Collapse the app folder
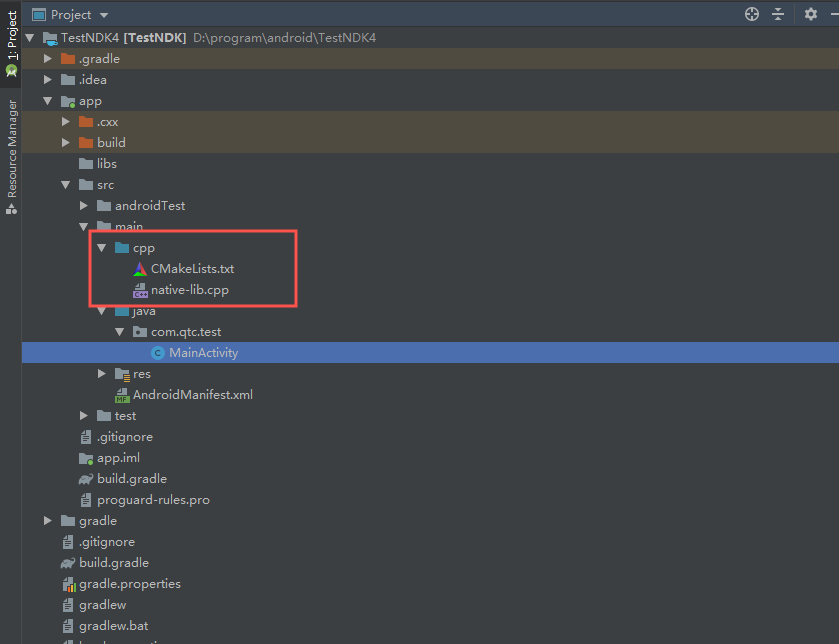The image size is (839, 644). (47, 100)
